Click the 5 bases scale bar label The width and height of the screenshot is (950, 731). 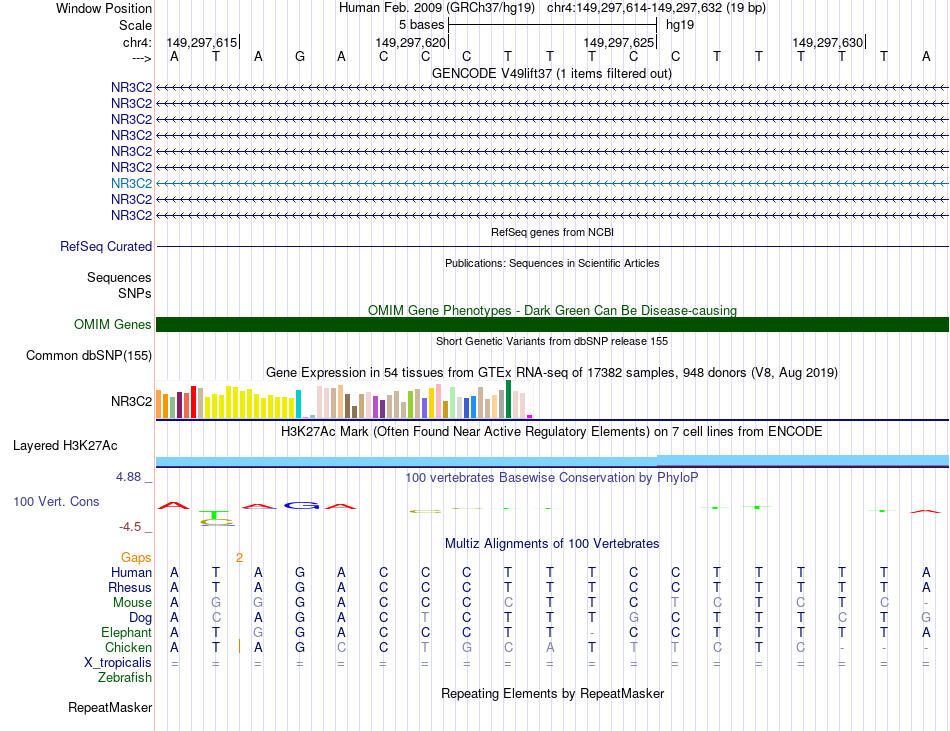point(422,25)
